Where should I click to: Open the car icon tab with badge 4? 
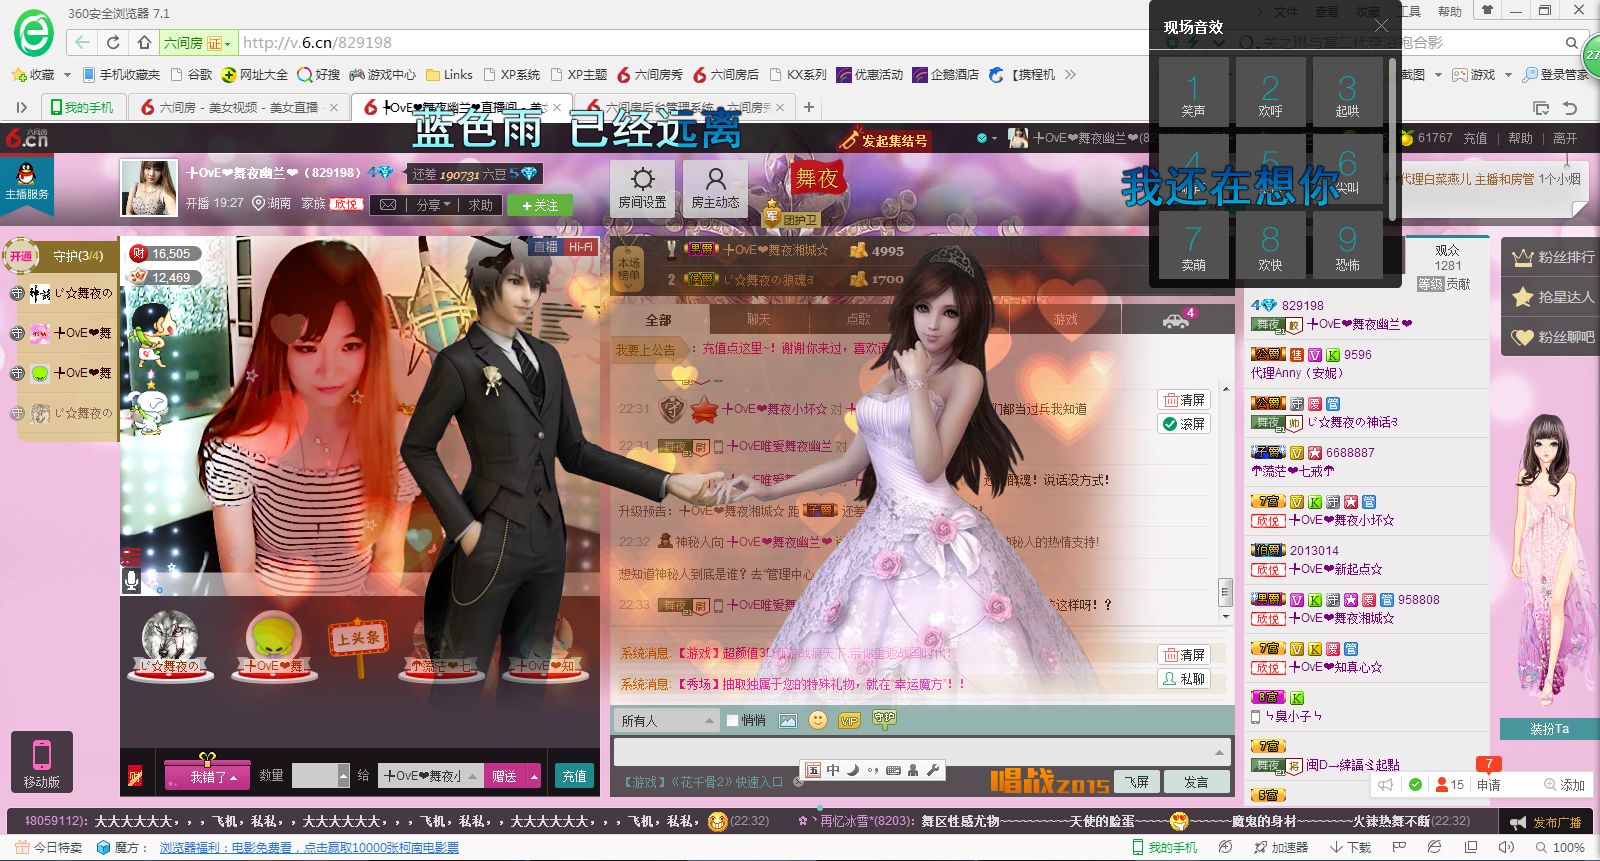pyautogui.click(x=1177, y=320)
